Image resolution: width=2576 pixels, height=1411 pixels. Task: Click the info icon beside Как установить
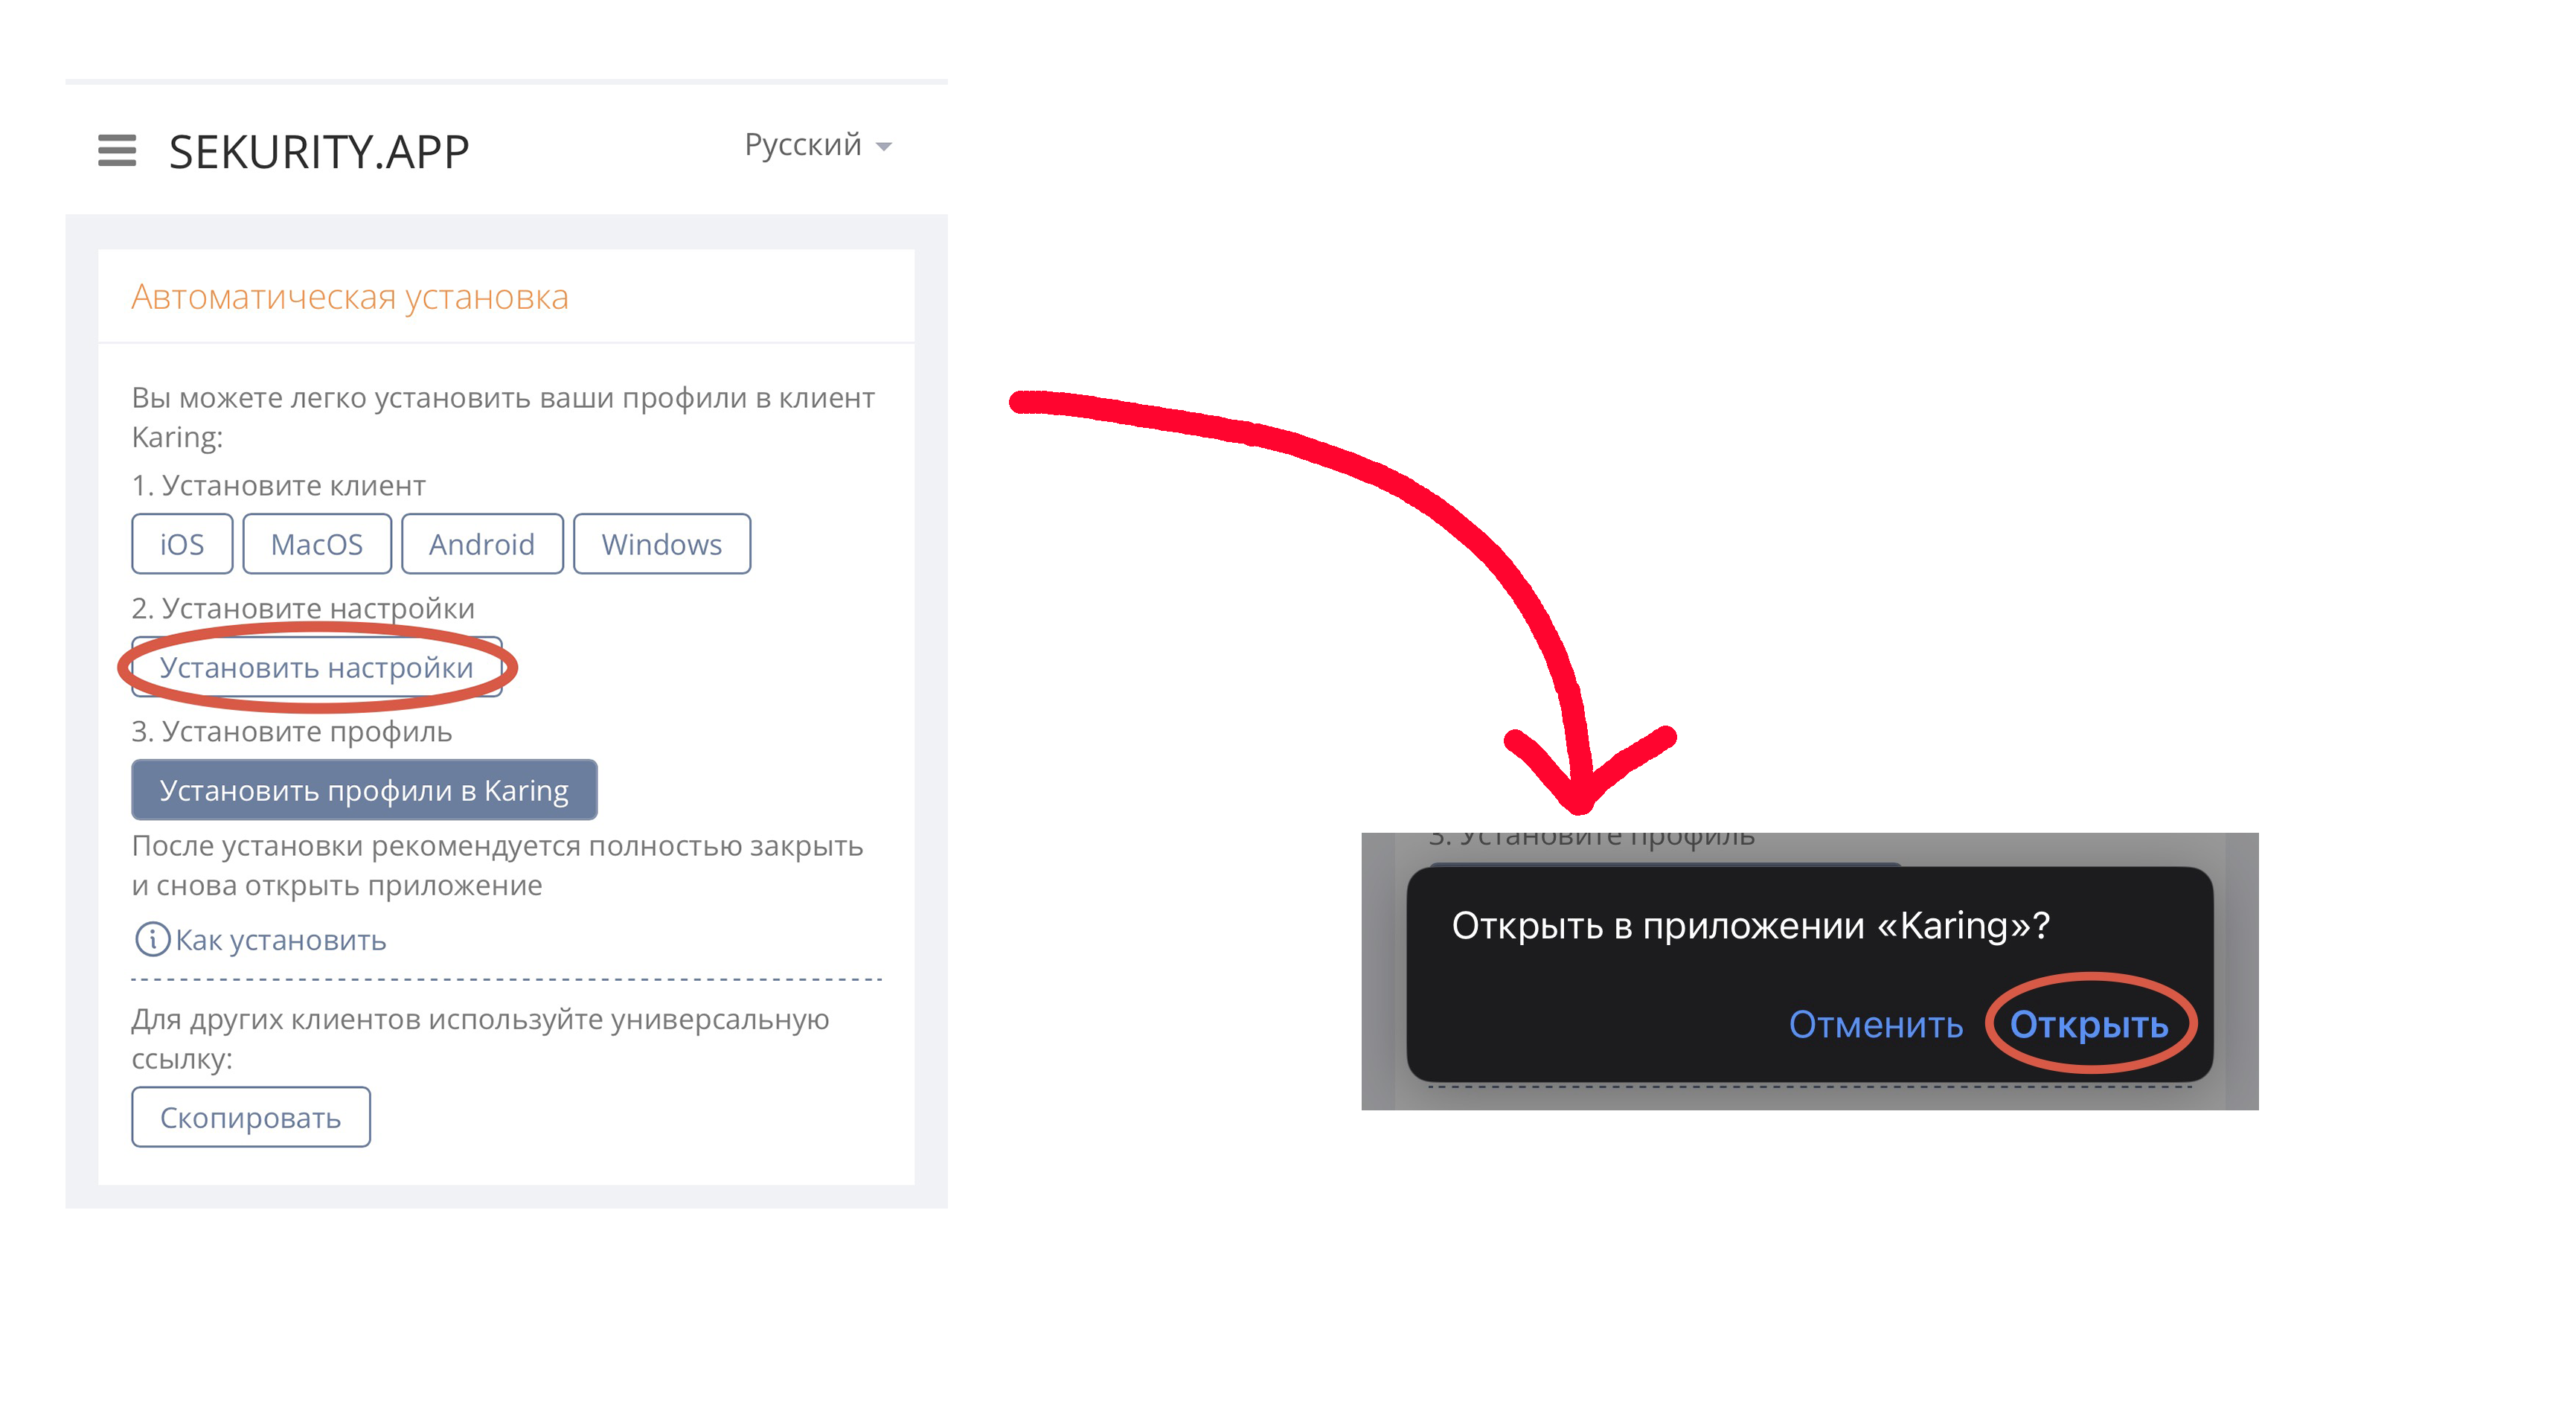click(152, 939)
